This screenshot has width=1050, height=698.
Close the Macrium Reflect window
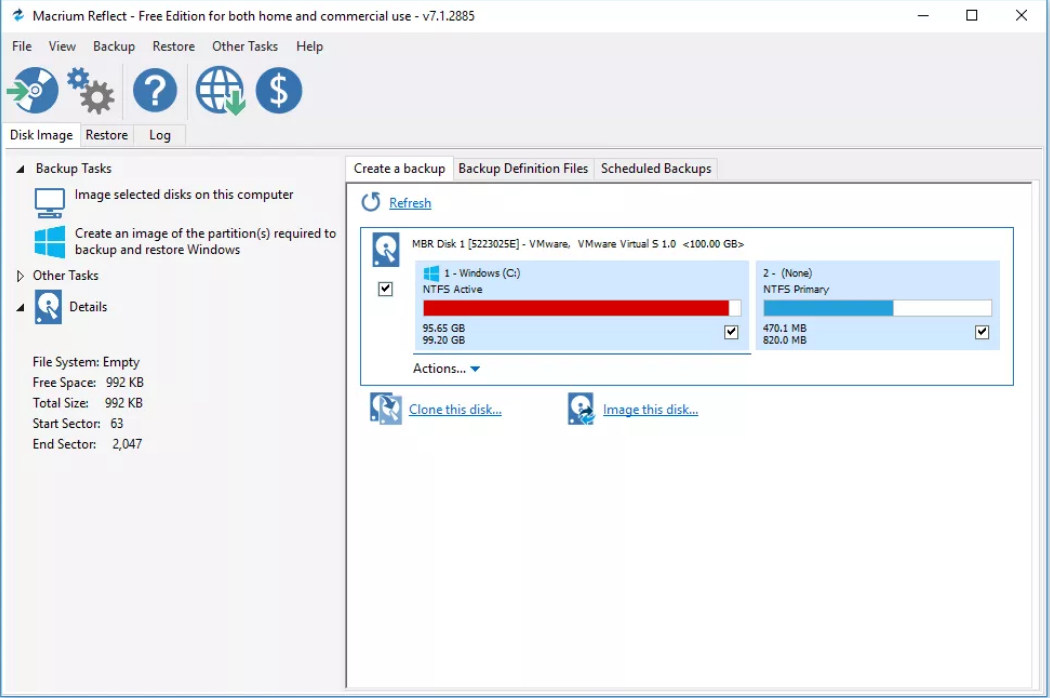click(1021, 15)
